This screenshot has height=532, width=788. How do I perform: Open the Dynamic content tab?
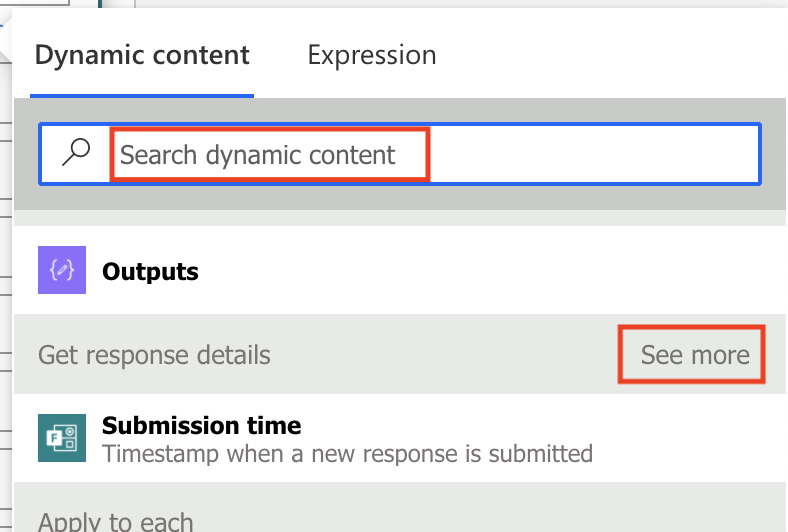tap(142, 55)
